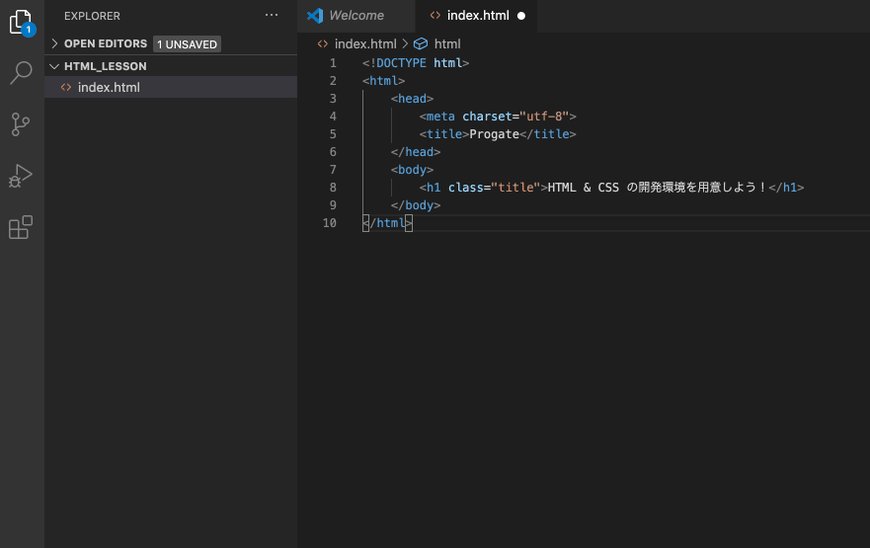The height and width of the screenshot is (548, 870).
Task: Click the html symbol cube icon in breadcrumb
Action: click(x=421, y=43)
